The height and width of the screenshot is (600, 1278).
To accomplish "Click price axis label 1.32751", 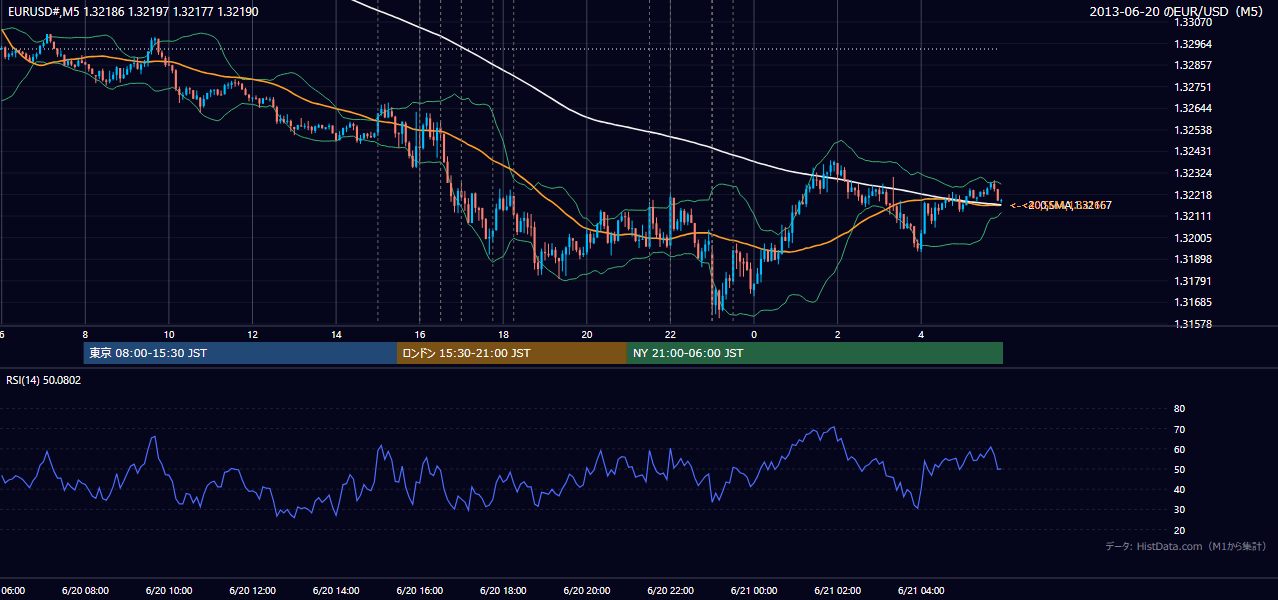I will click(1194, 87).
